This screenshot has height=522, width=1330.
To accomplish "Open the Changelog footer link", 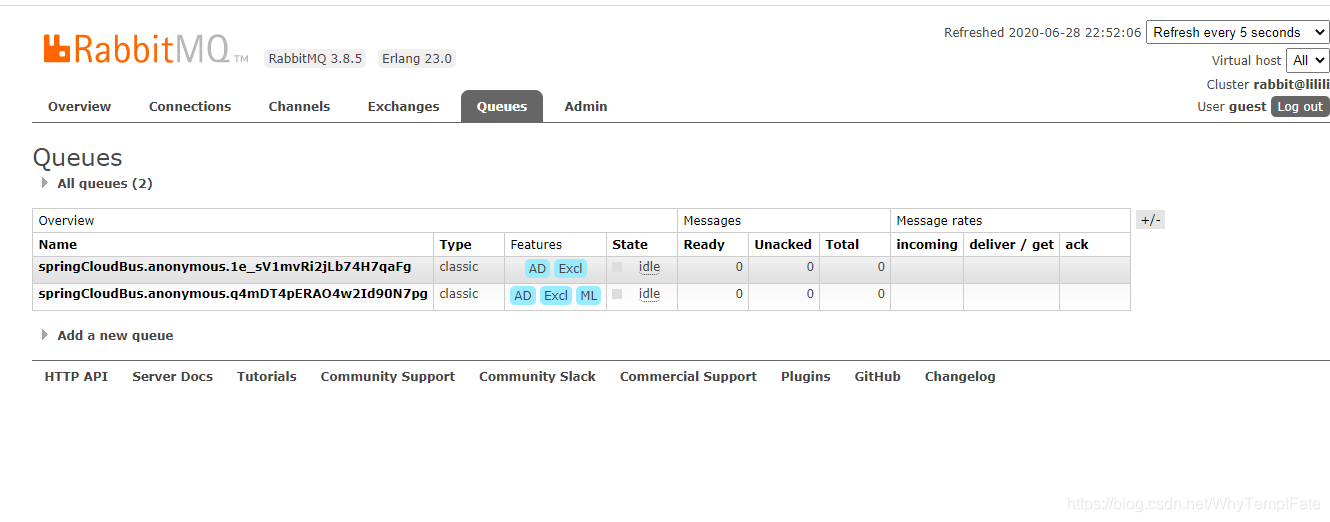I will tap(960, 377).
